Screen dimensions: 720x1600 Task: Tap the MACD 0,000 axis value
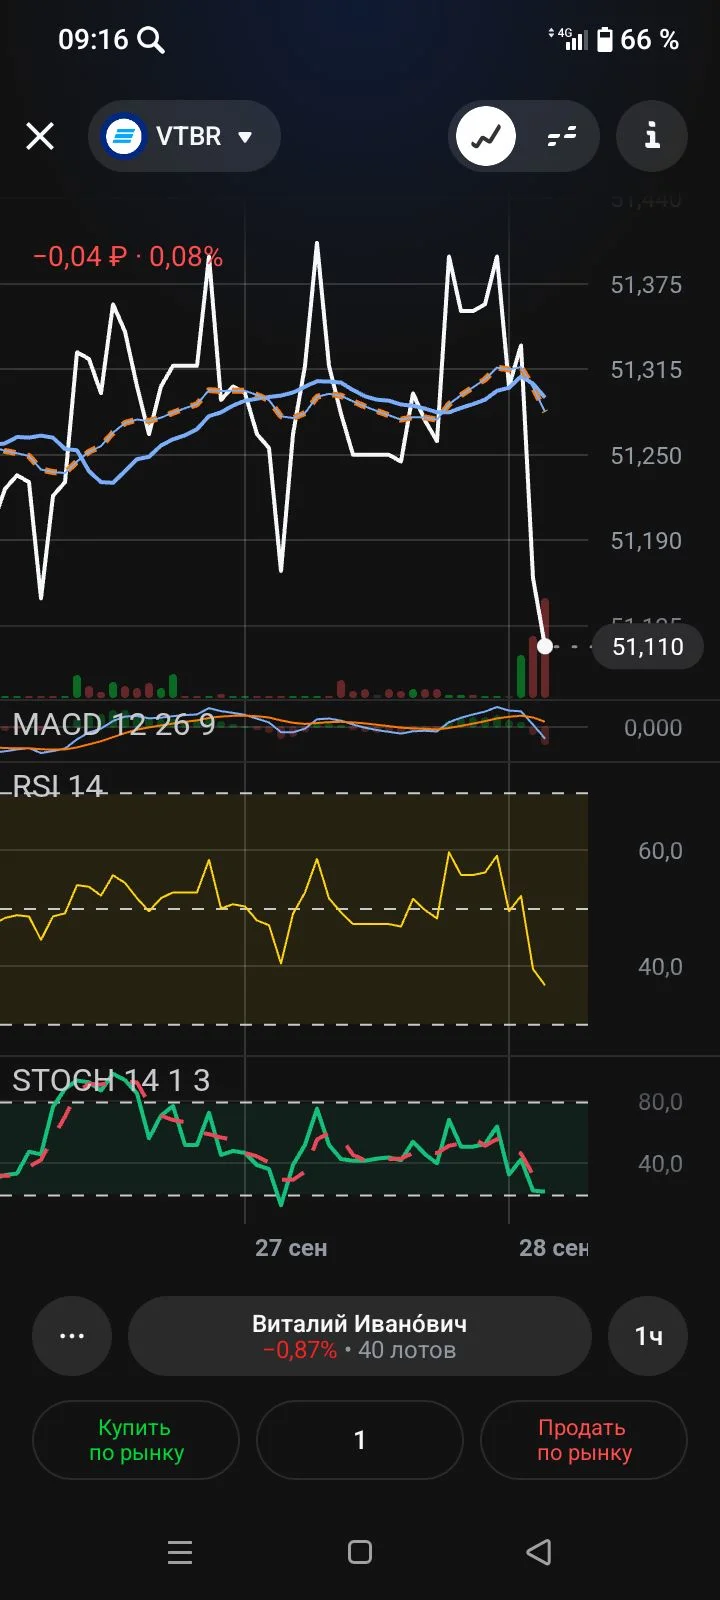click(x=653, y=728)
